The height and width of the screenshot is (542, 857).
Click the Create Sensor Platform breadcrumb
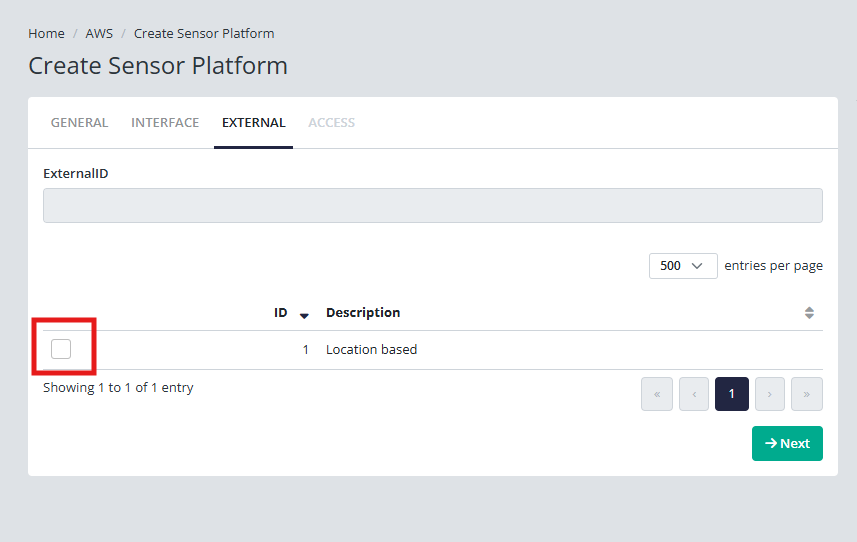pos(204,33)
